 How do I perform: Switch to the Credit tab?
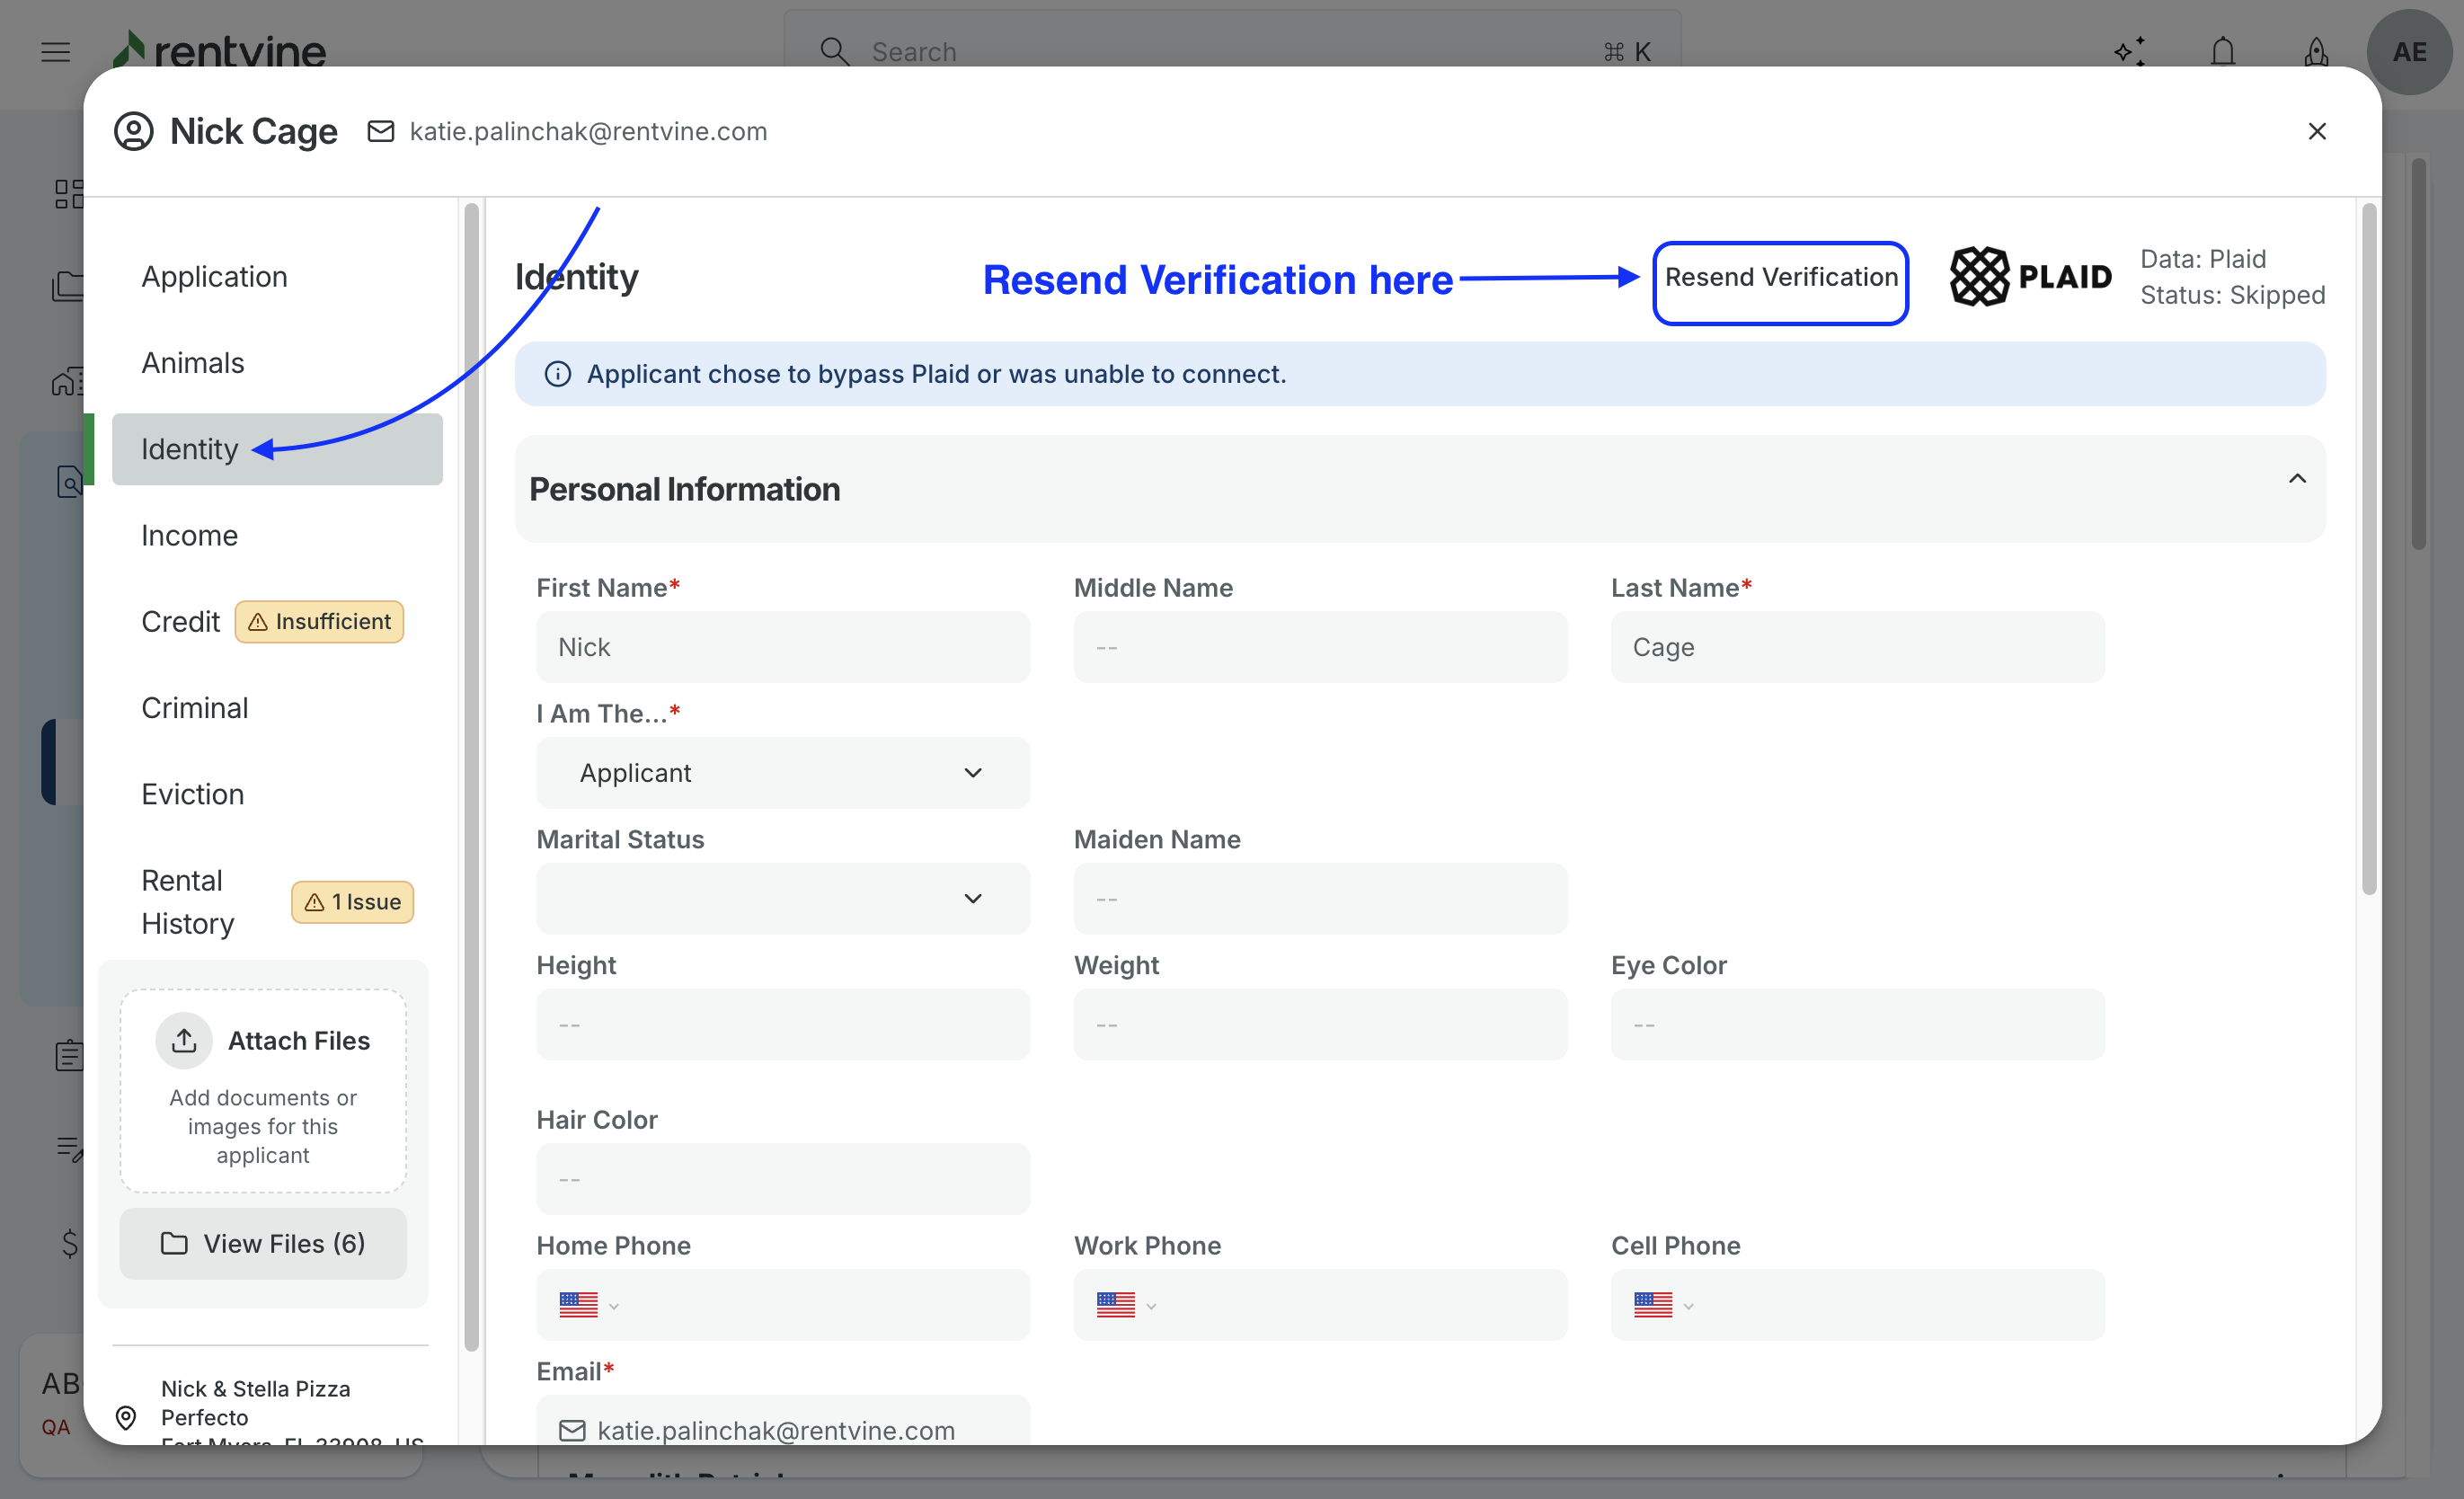click(x=180, y=621)
